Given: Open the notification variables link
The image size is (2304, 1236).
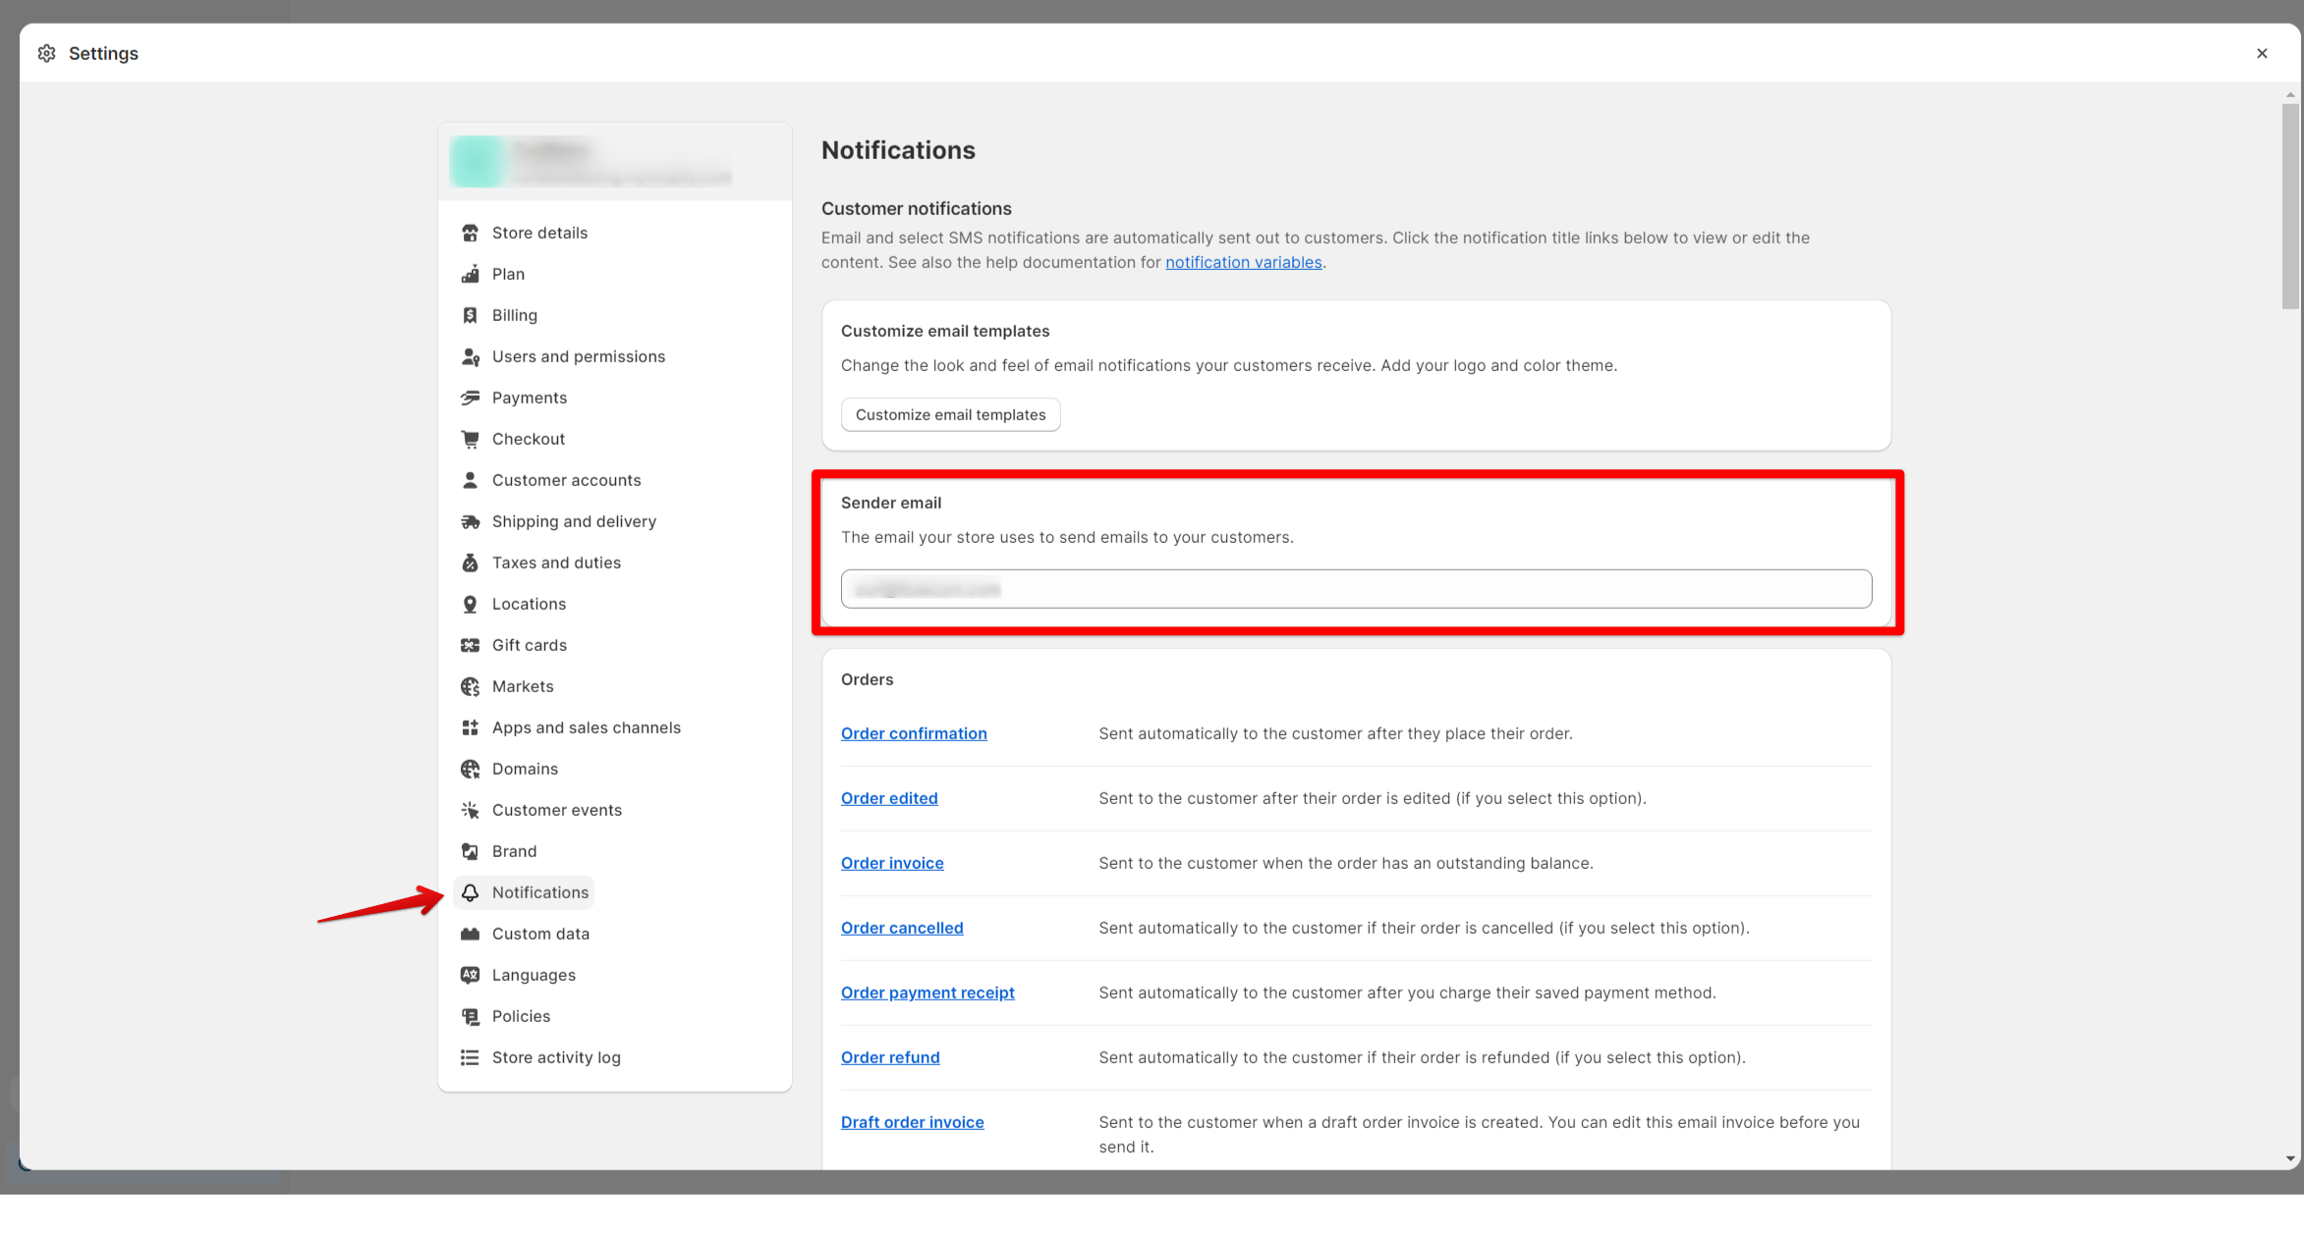Looking at the screenshot, I should [x=1243, y=262].
